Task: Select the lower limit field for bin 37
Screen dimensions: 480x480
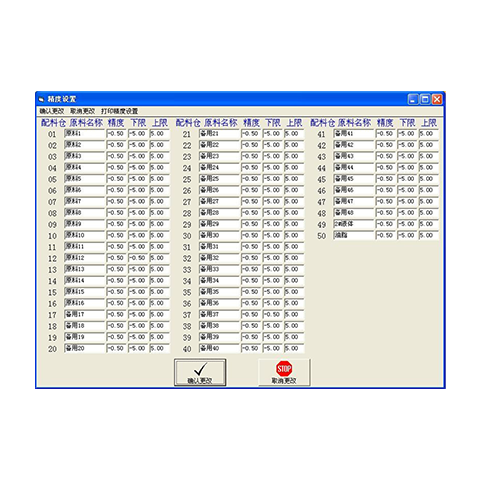Action: [272, 314]
